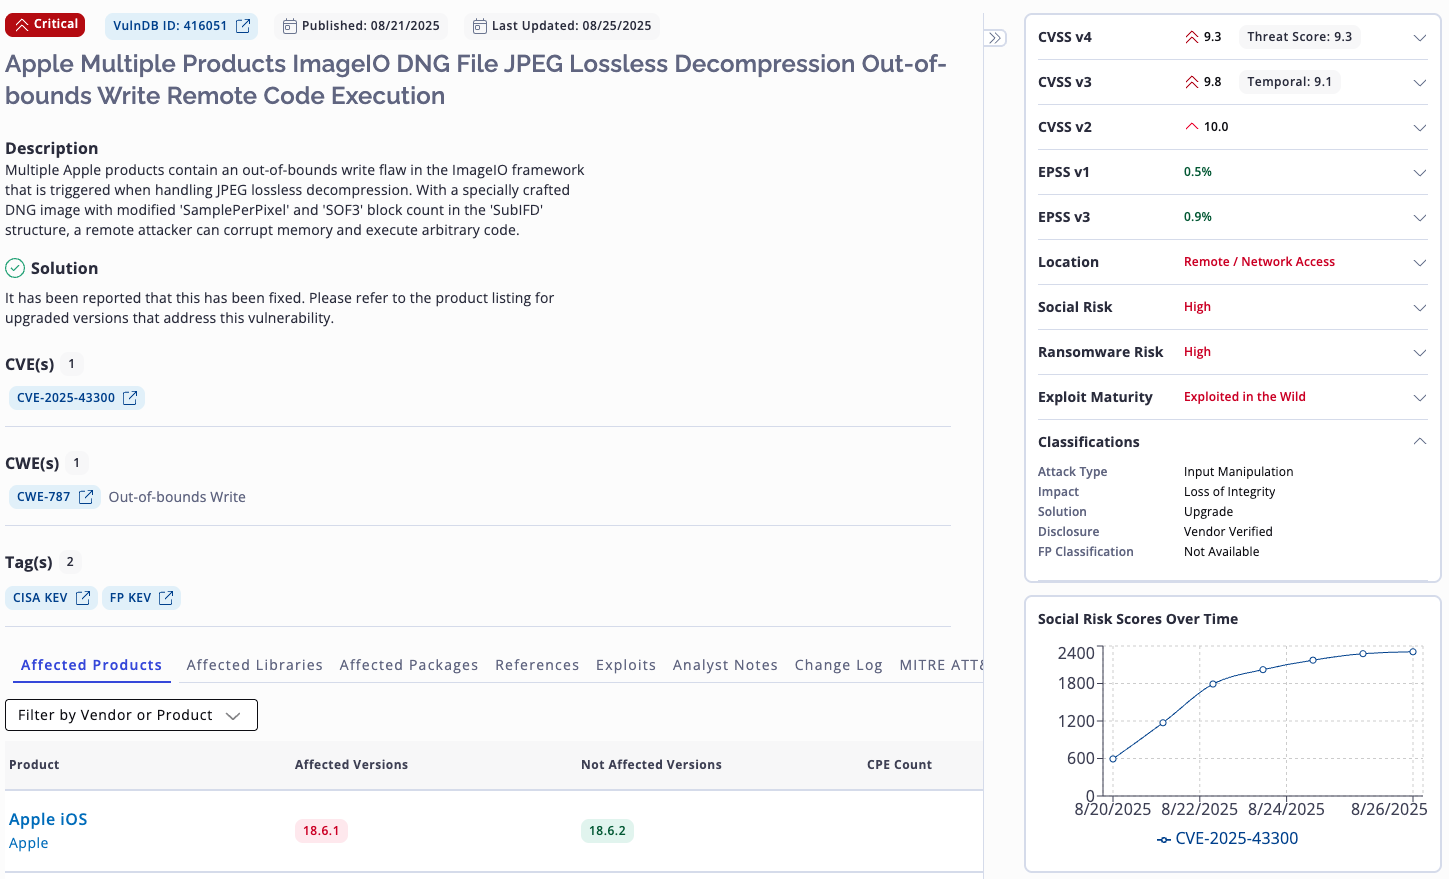Select the Affected Products tab
1449x879 pixels.
[x=91, y=665]
